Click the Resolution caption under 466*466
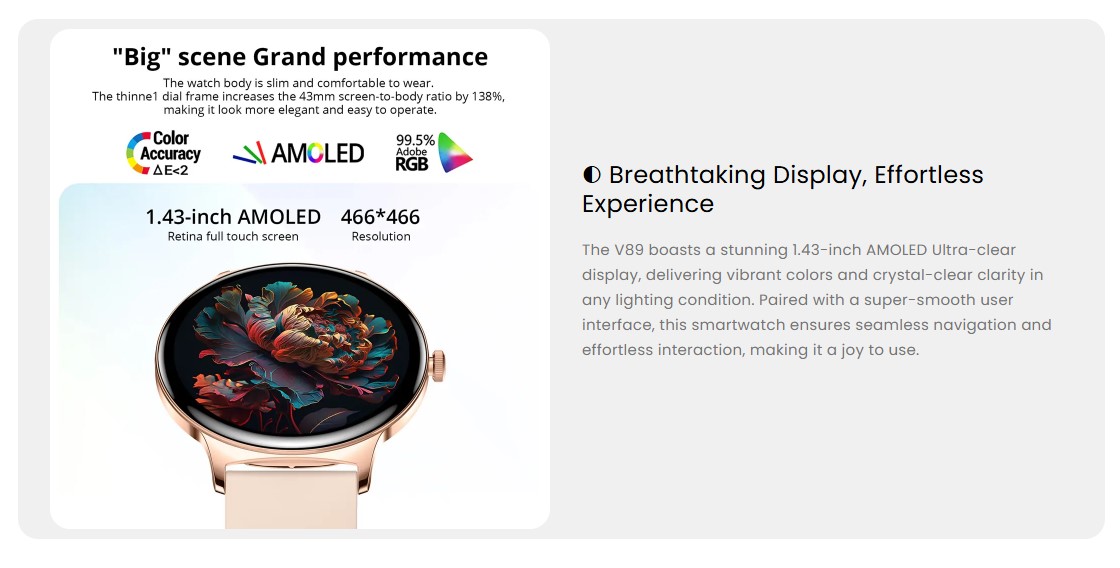 [381, 236]
